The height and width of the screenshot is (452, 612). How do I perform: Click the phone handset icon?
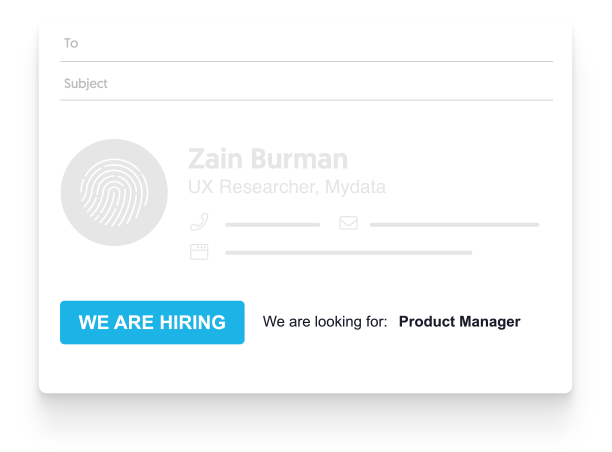(199, 223)
